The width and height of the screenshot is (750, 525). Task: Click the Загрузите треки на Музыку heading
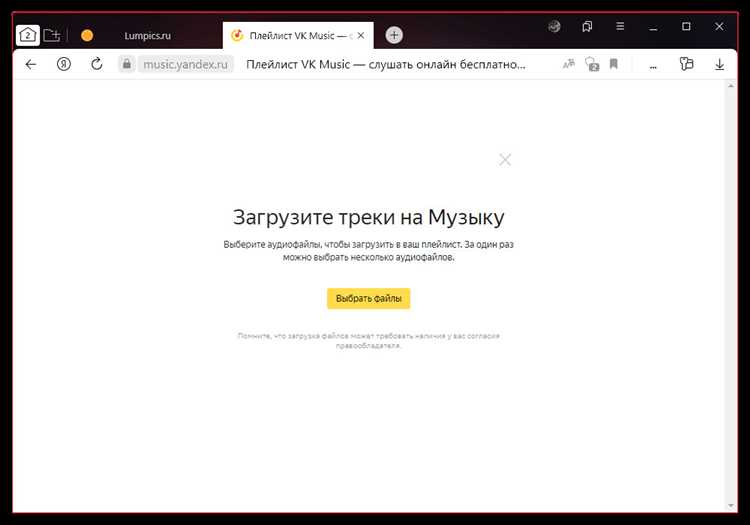(x=368, y=218)
